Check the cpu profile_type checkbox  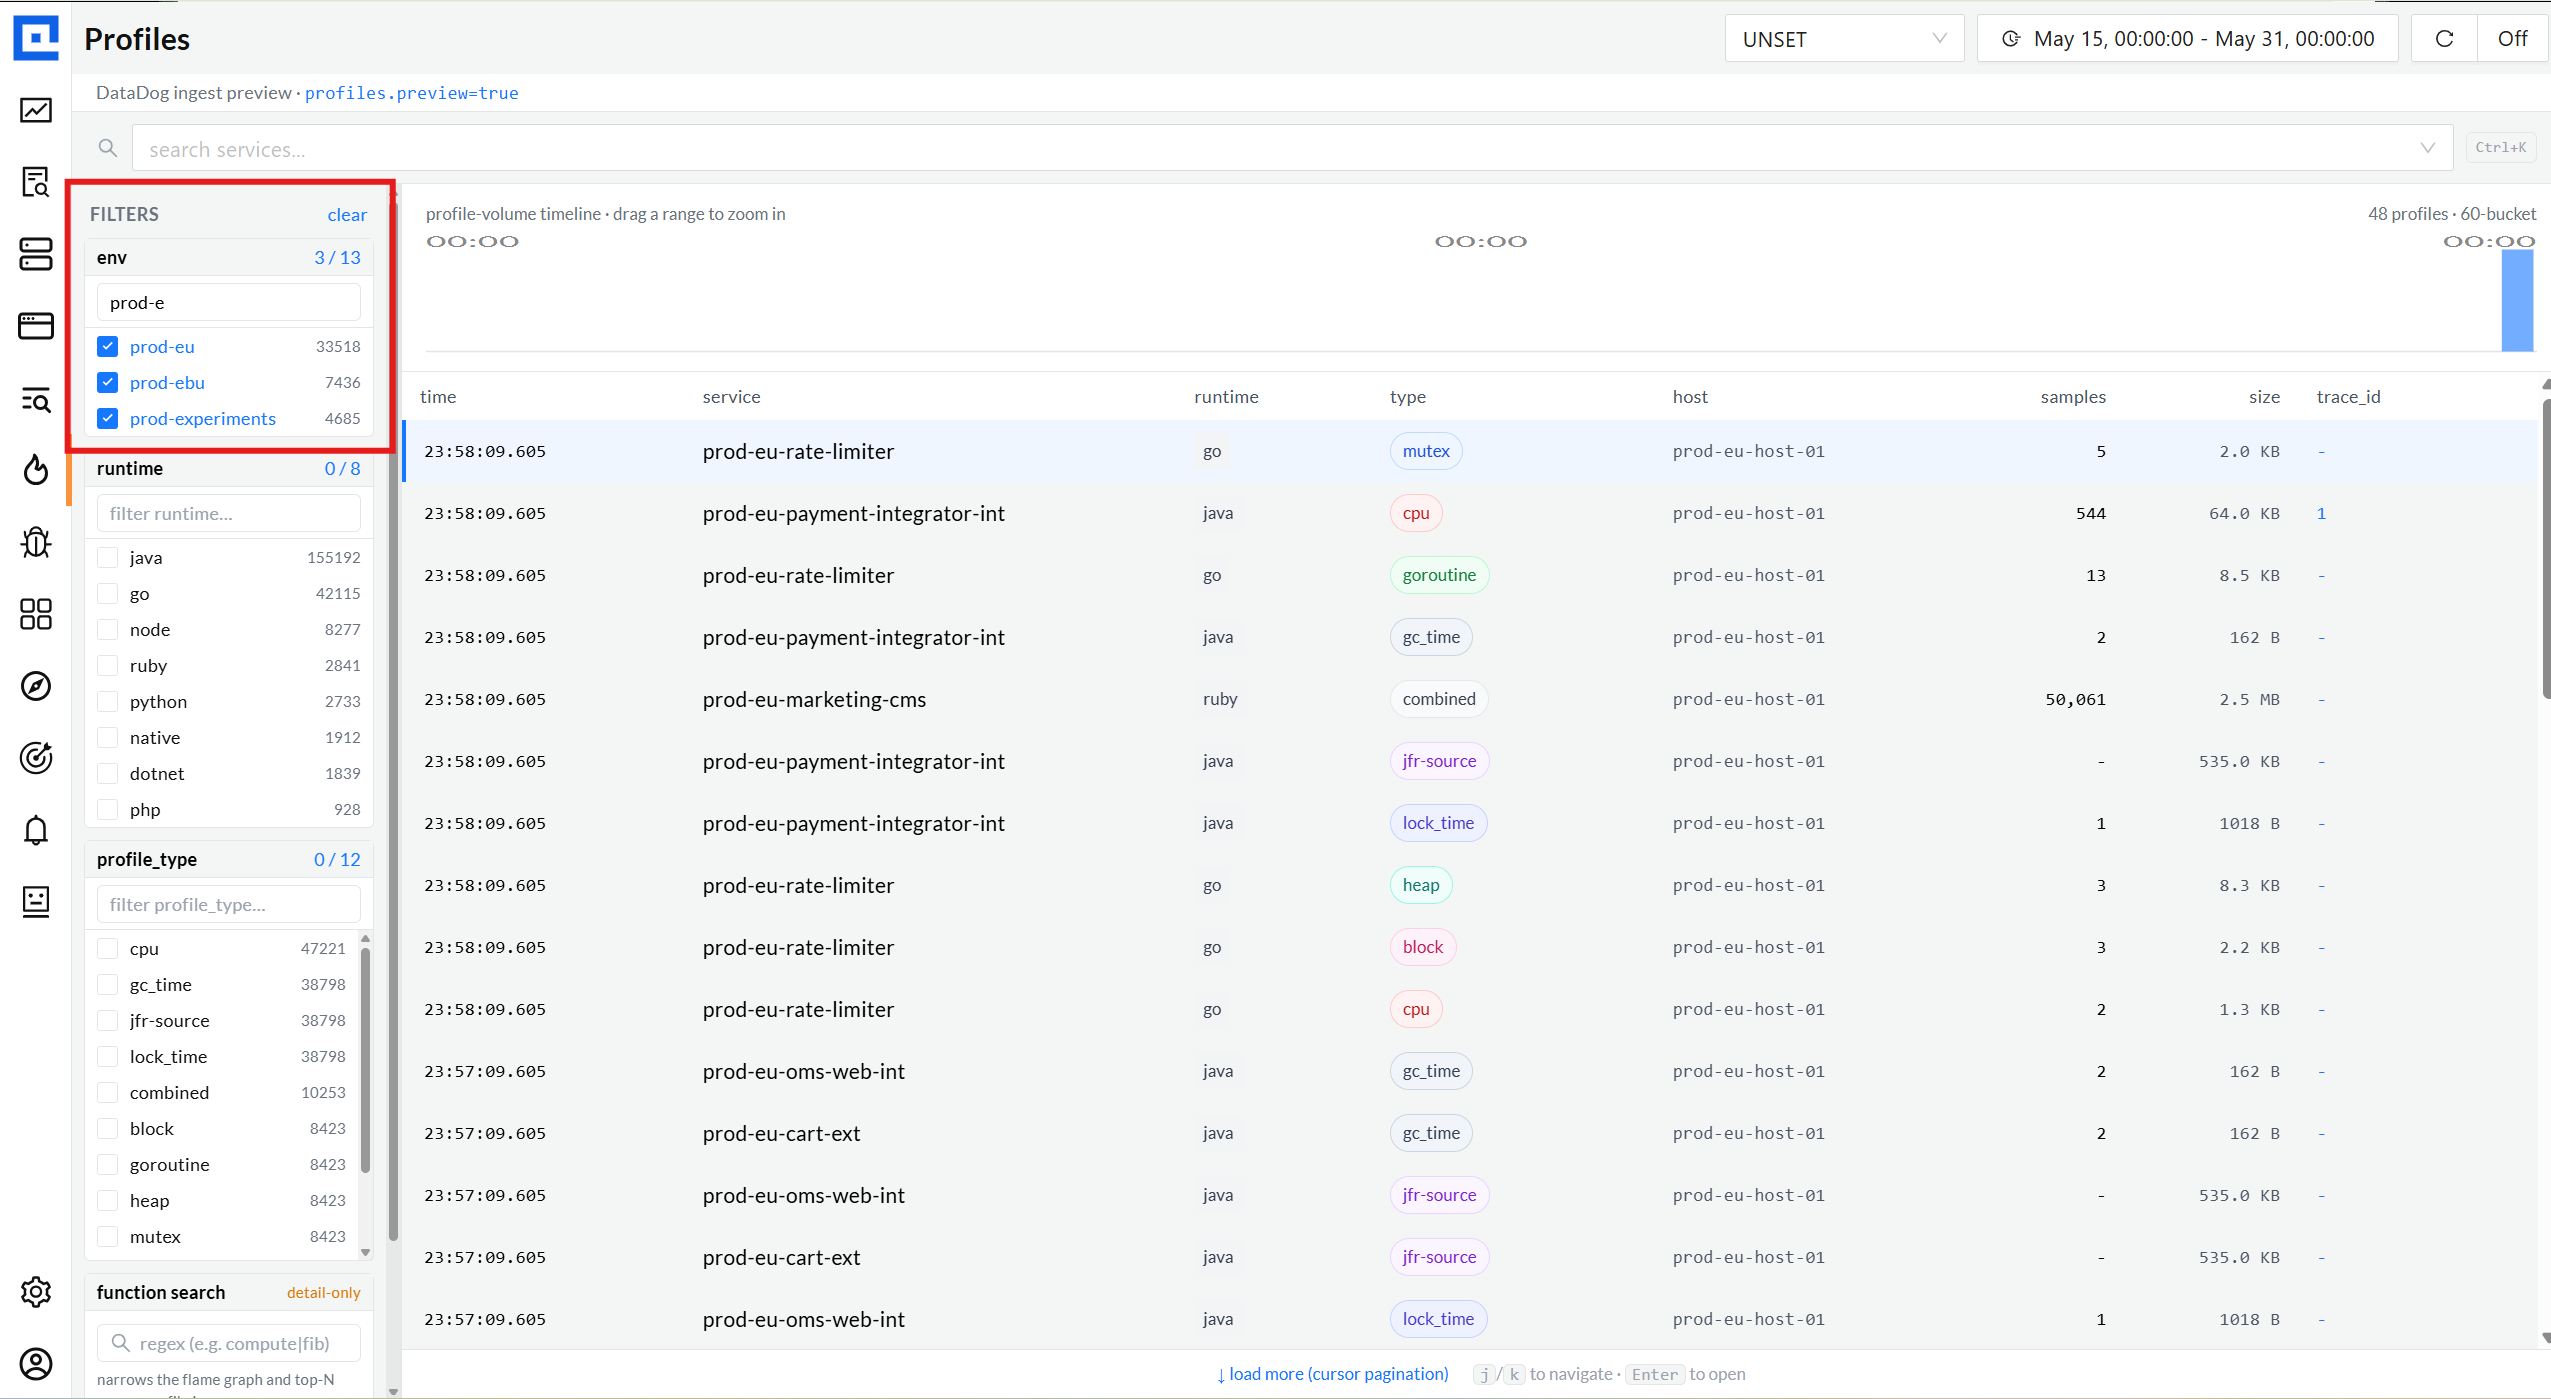[108, 949]
